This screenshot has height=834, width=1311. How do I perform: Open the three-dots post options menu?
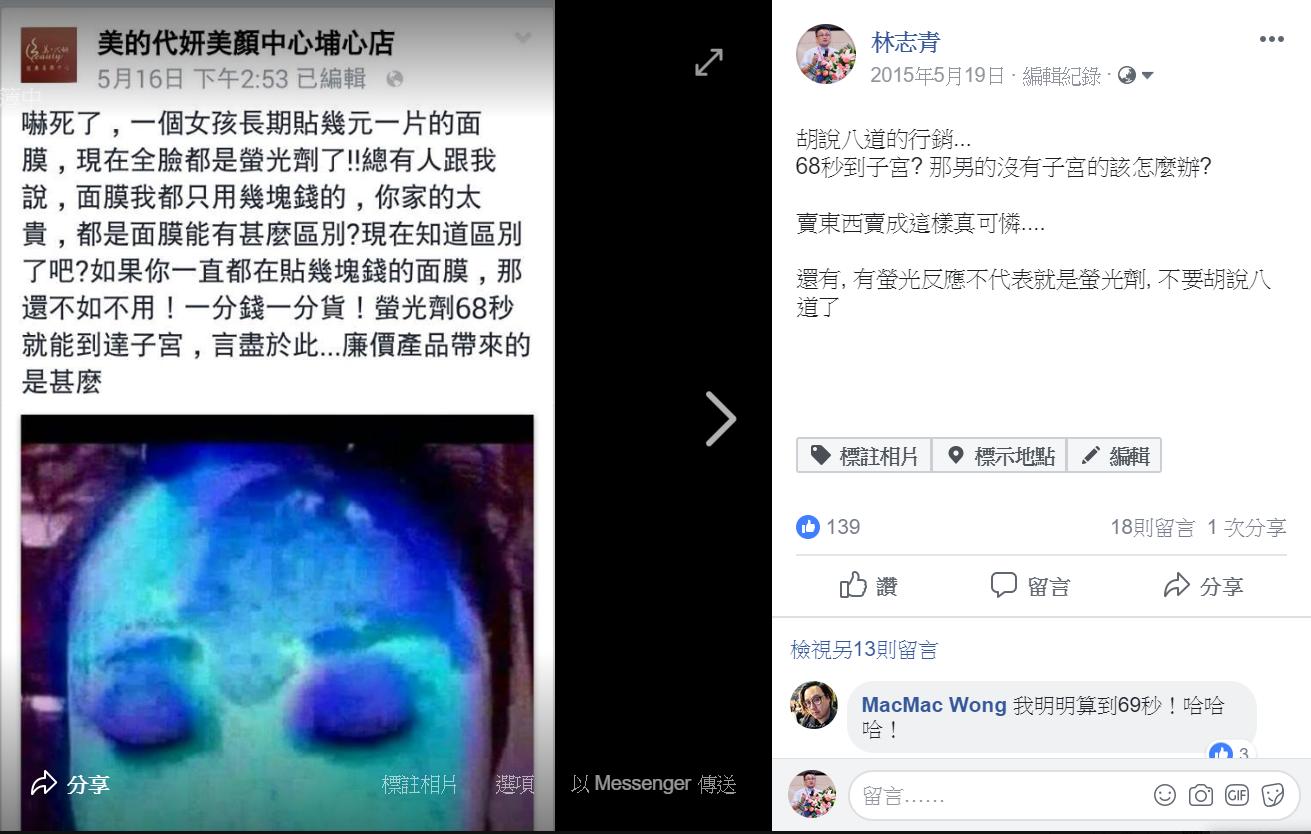click(1271, 39)
